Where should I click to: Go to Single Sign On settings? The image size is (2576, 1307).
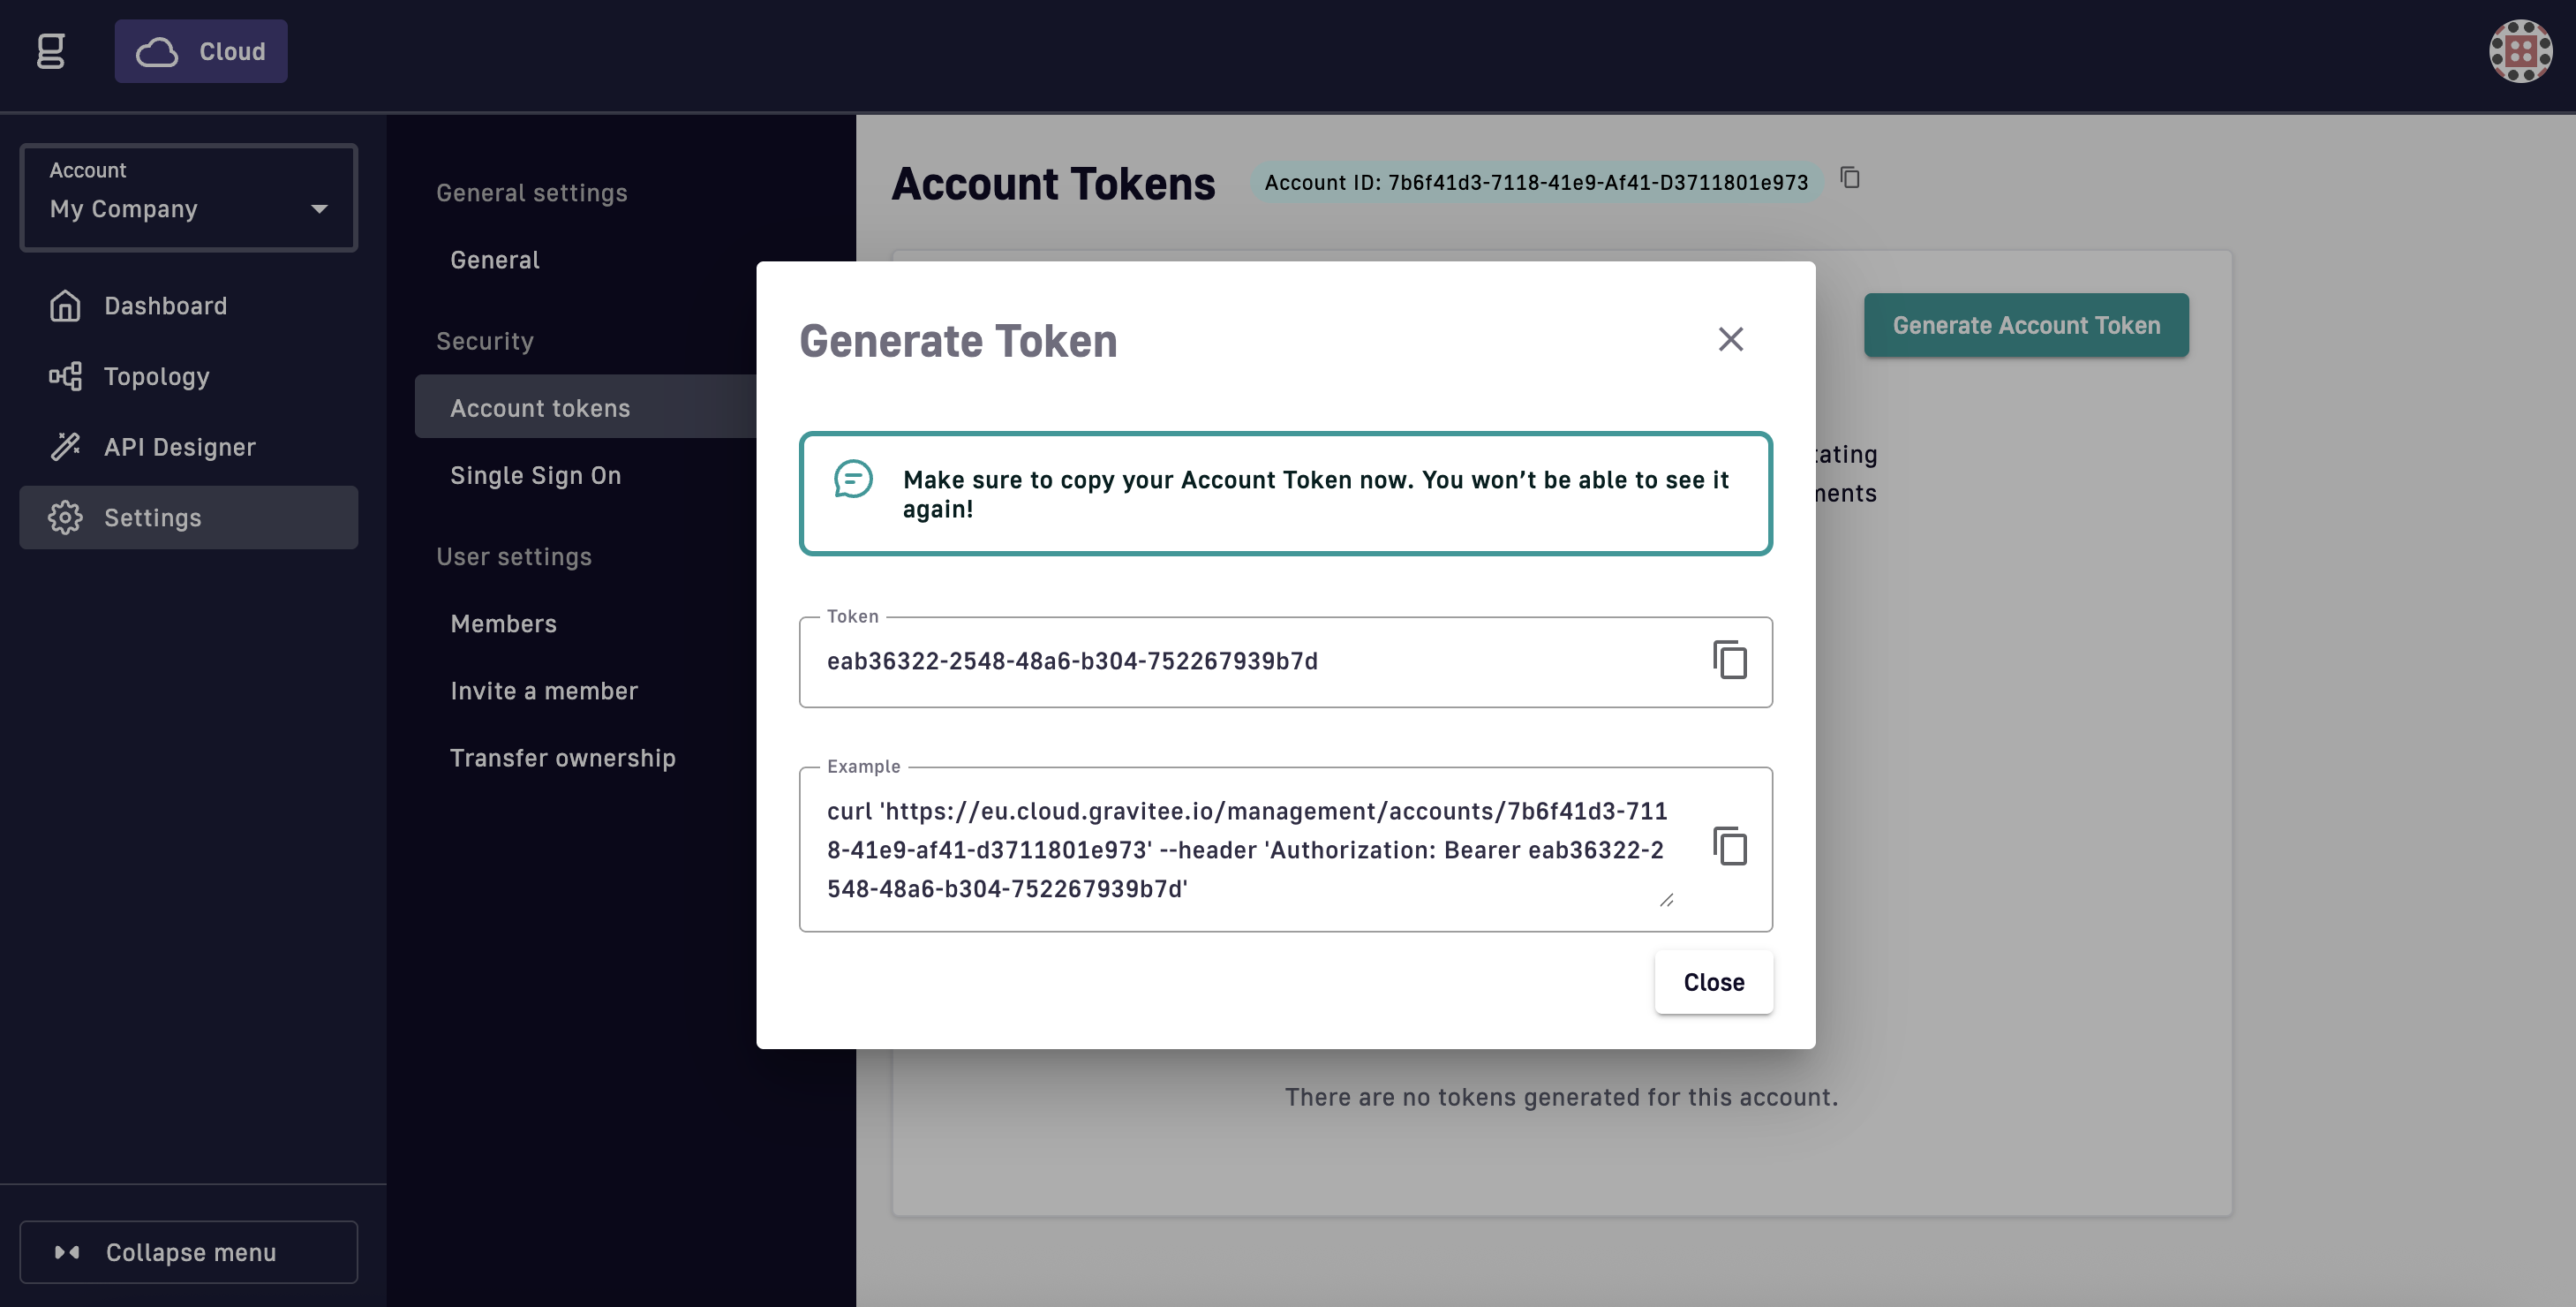tap(535, 476)
